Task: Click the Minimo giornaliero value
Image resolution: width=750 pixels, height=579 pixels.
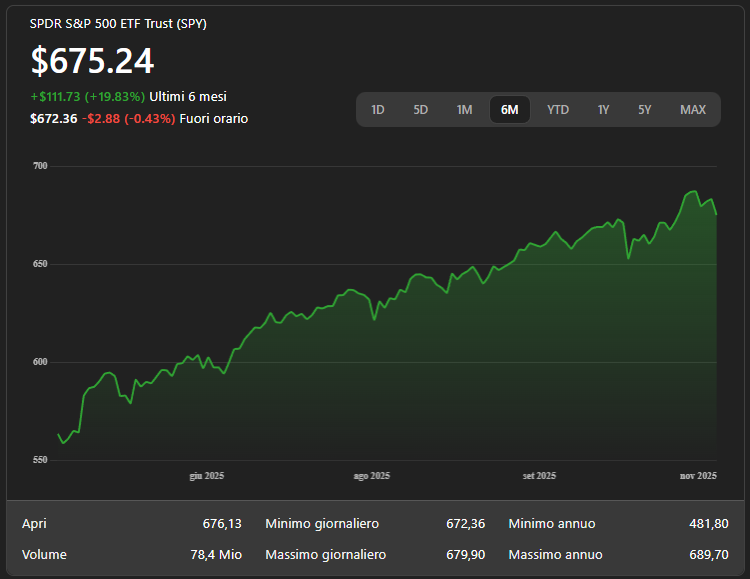Action: pos(465,524)
